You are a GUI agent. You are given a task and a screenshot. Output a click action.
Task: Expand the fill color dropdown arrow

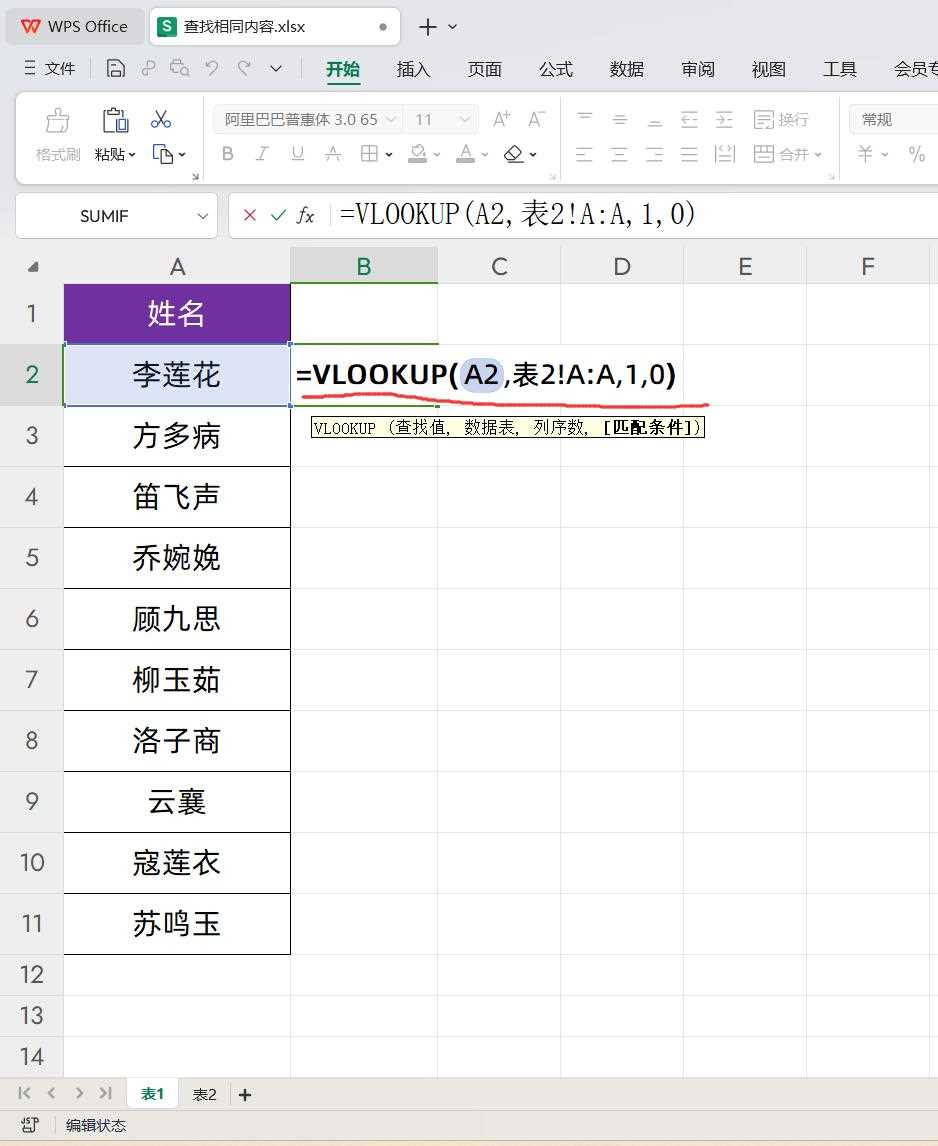click(x=436, y=155)
